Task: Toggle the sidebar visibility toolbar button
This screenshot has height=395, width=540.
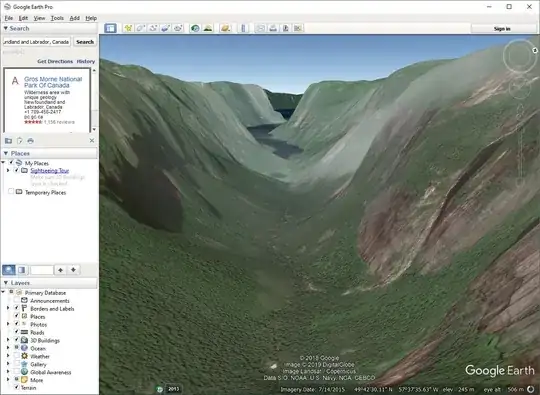Action: coord(110,28)
